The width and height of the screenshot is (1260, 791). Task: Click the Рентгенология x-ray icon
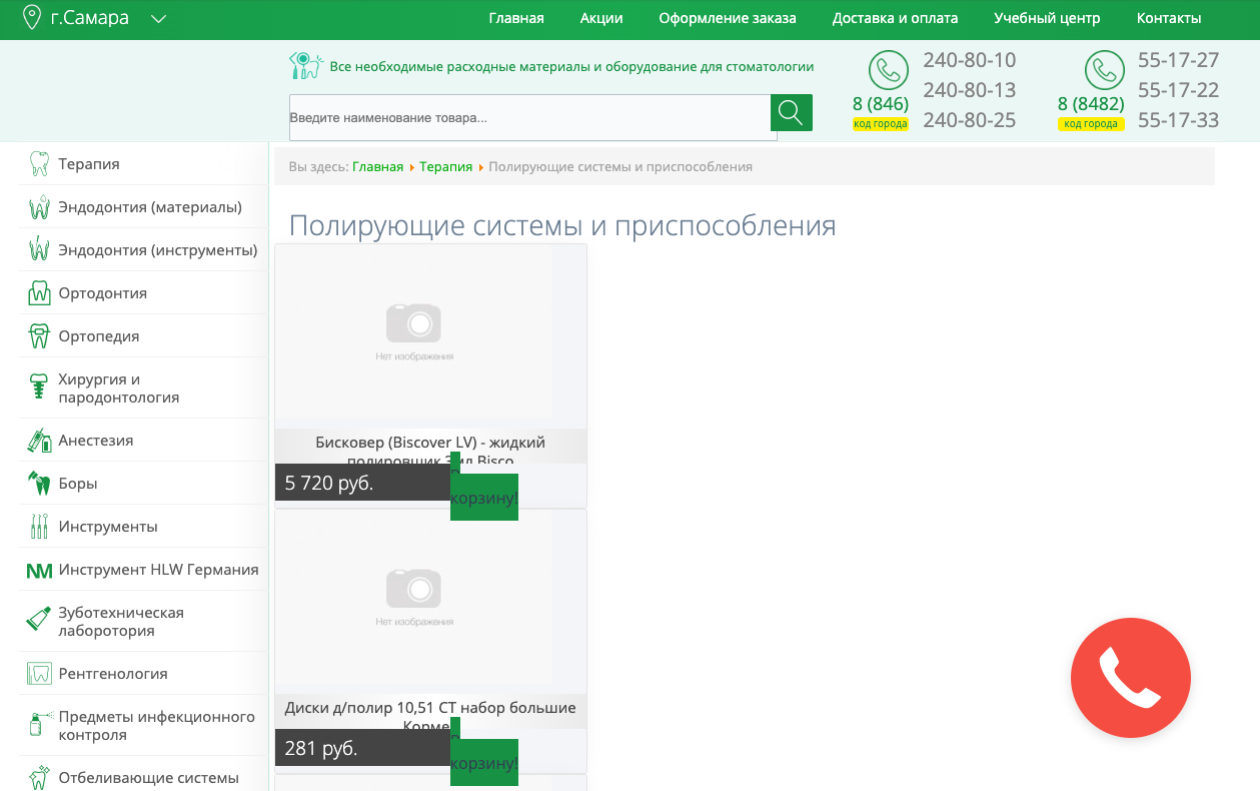coord(39,674)
